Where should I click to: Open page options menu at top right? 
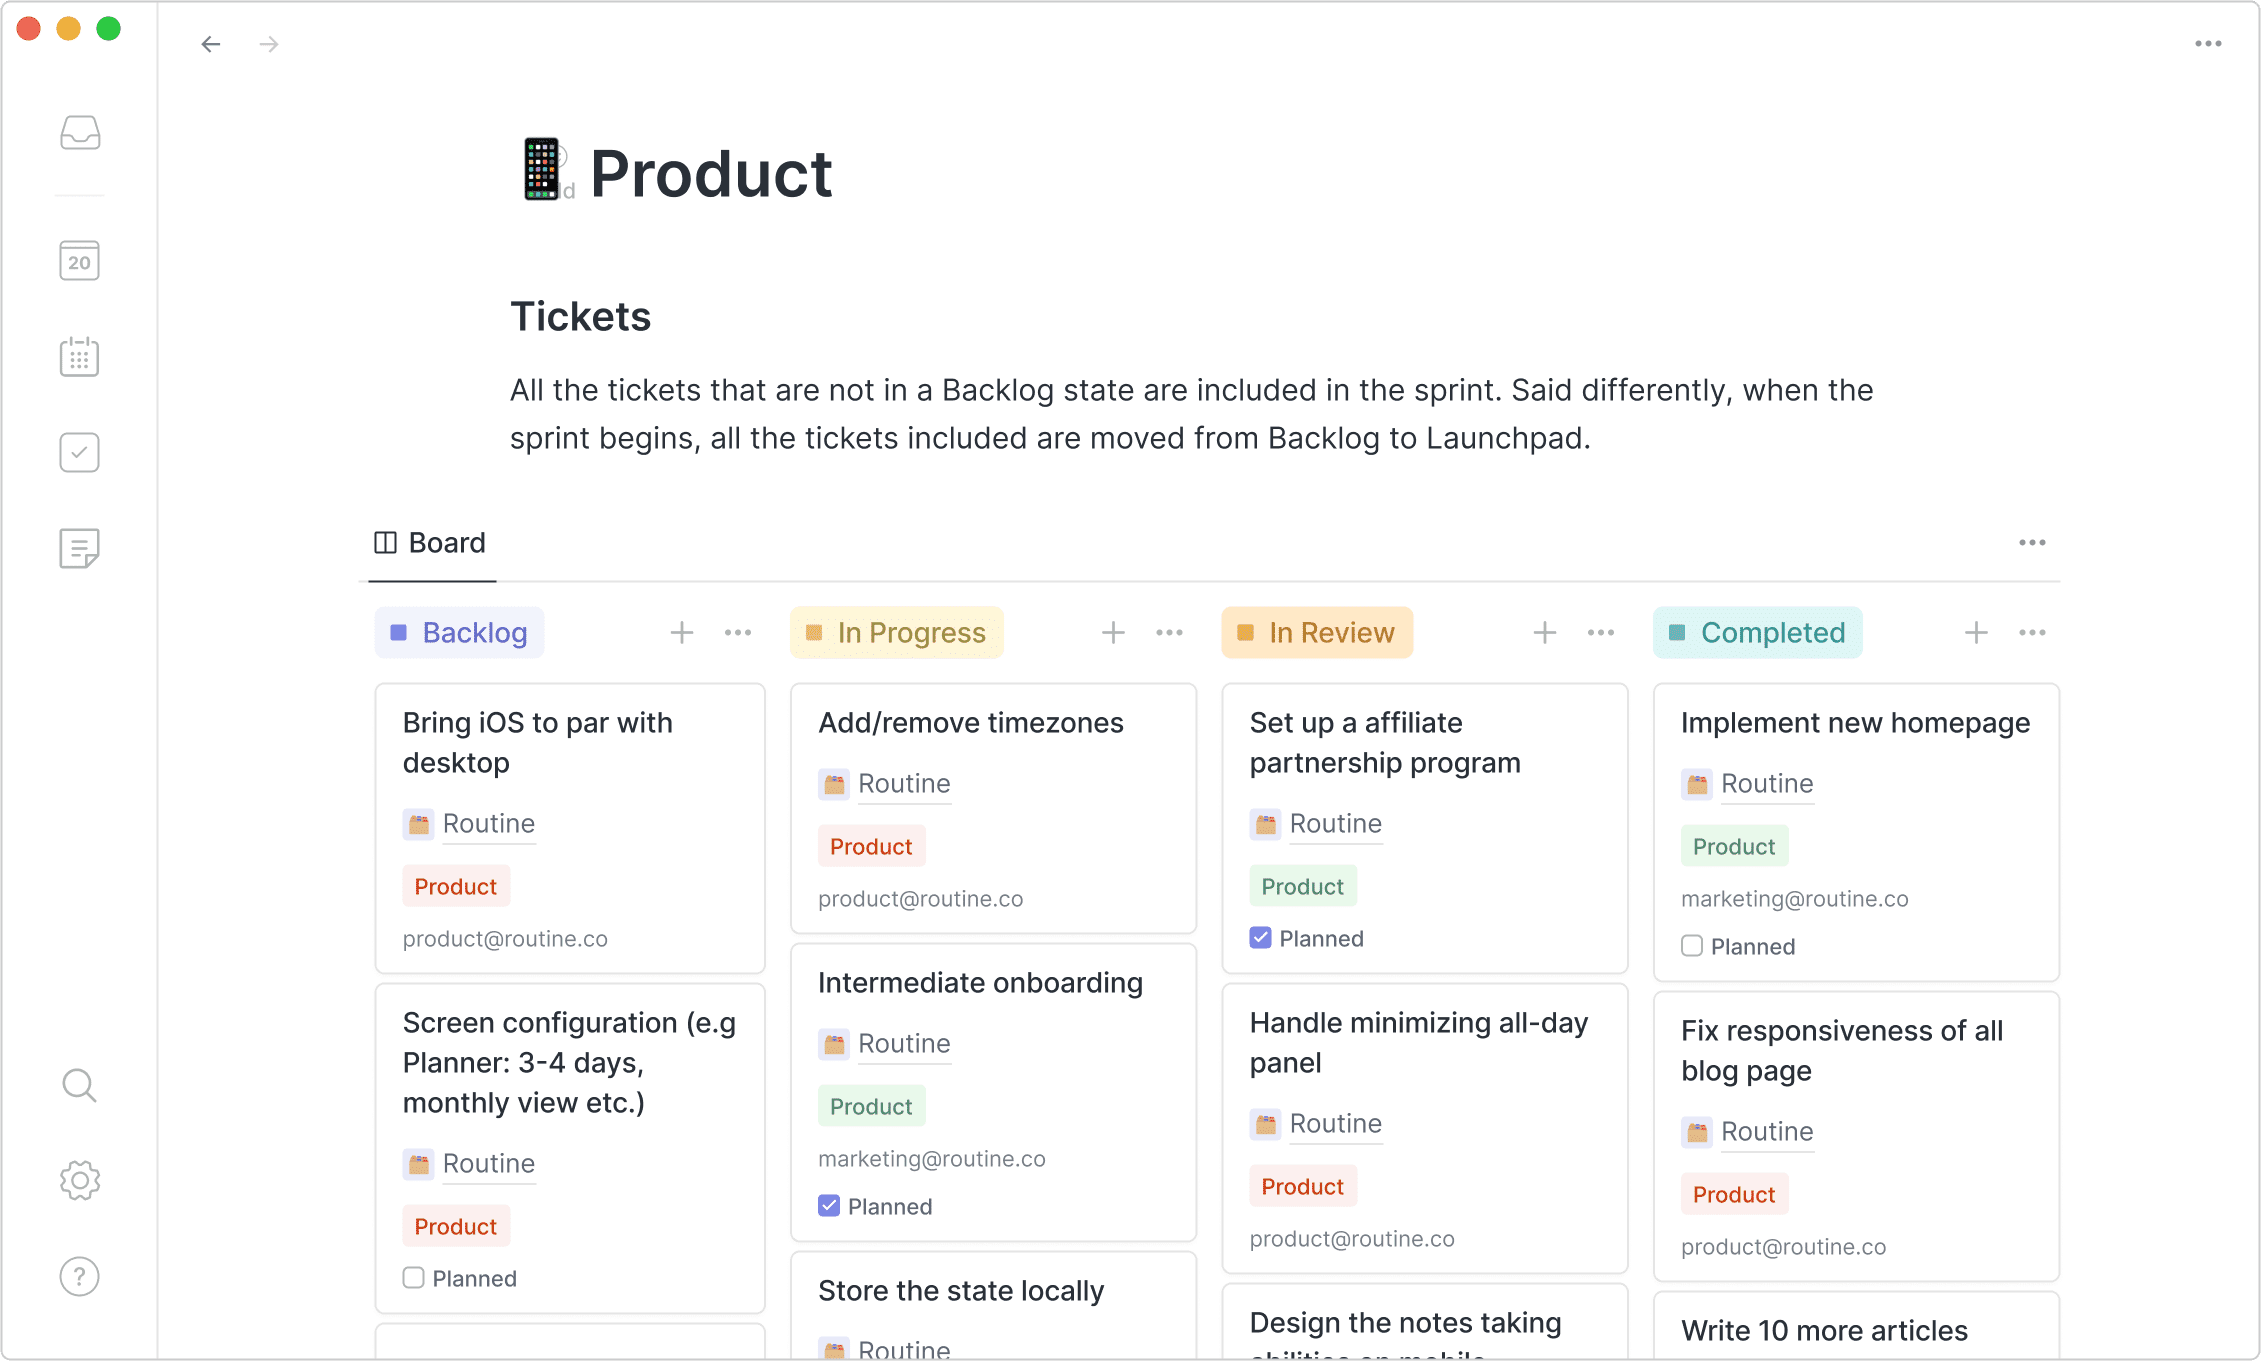click(2208, 44)
